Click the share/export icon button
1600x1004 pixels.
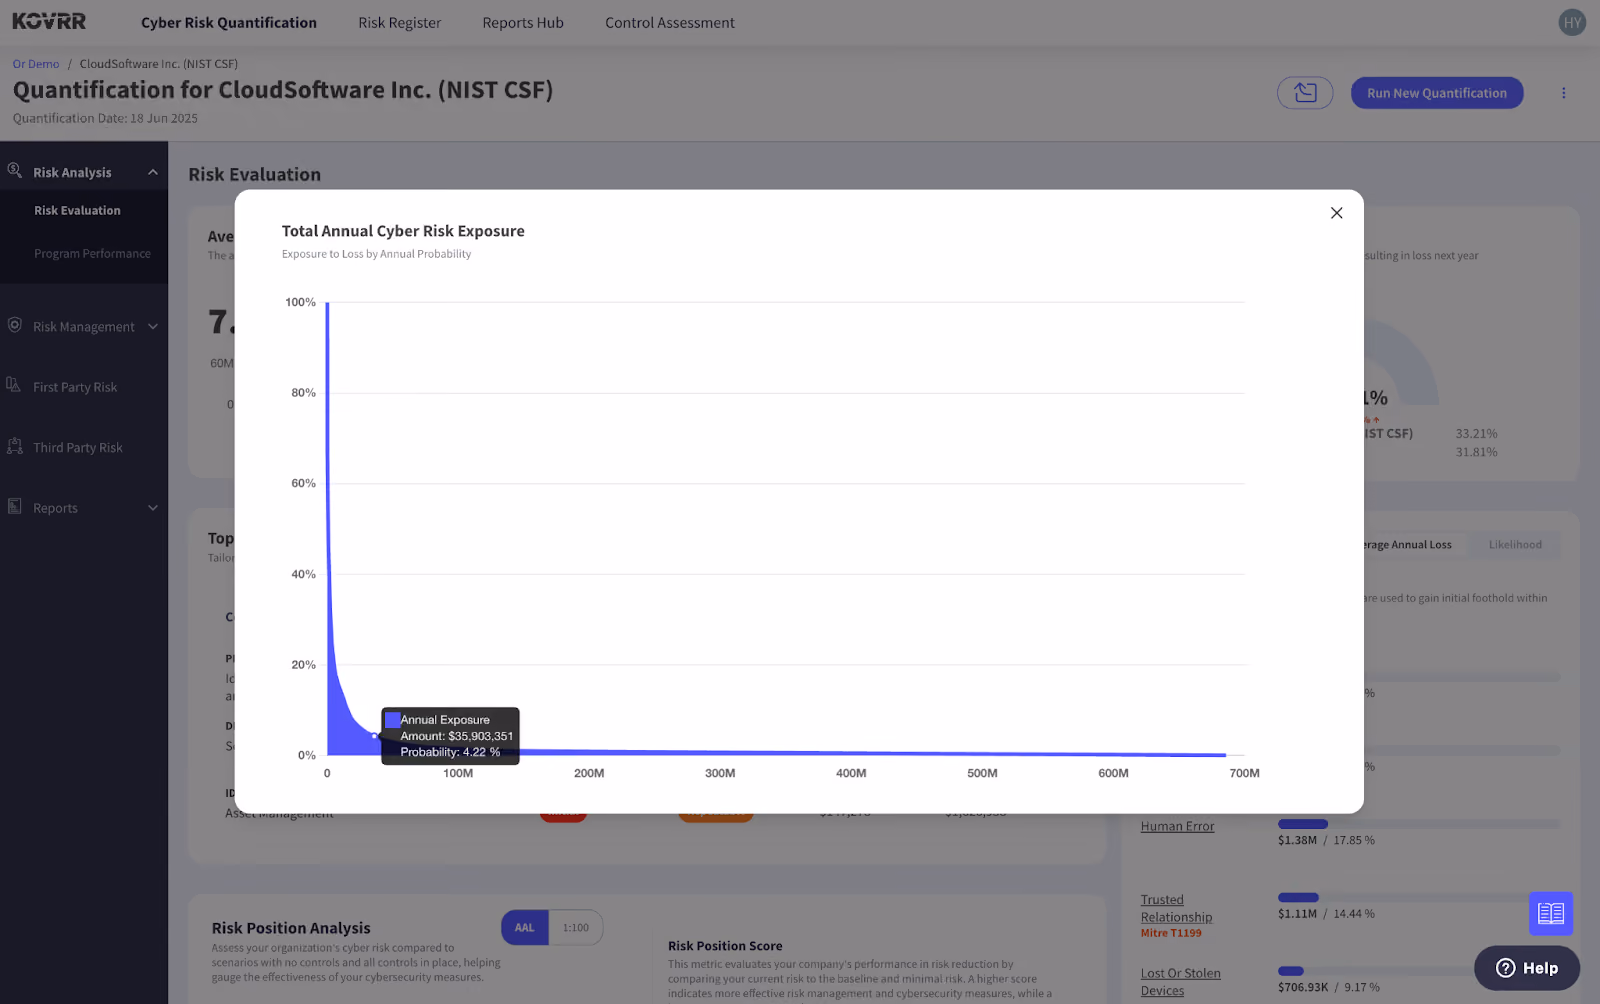pos(1305,93)
